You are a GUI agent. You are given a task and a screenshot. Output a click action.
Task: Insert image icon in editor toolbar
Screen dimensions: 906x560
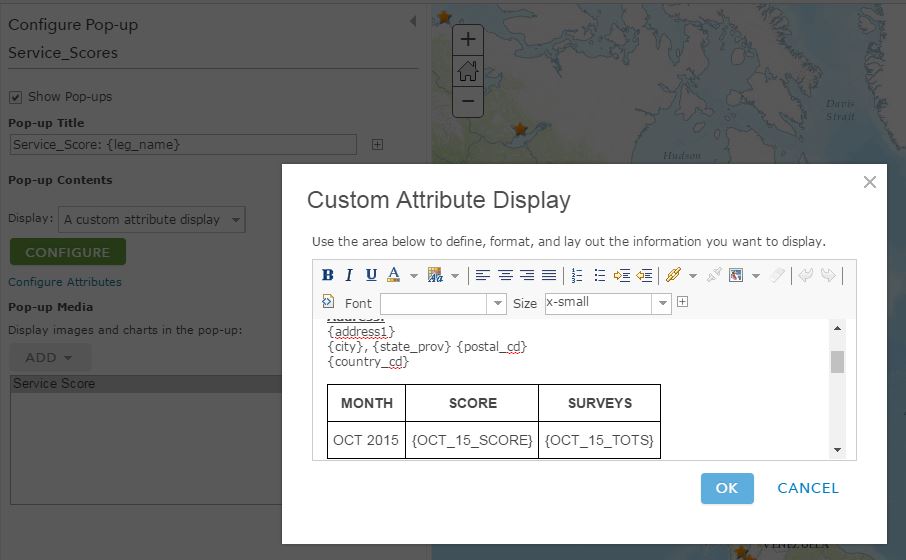[736, 275]
